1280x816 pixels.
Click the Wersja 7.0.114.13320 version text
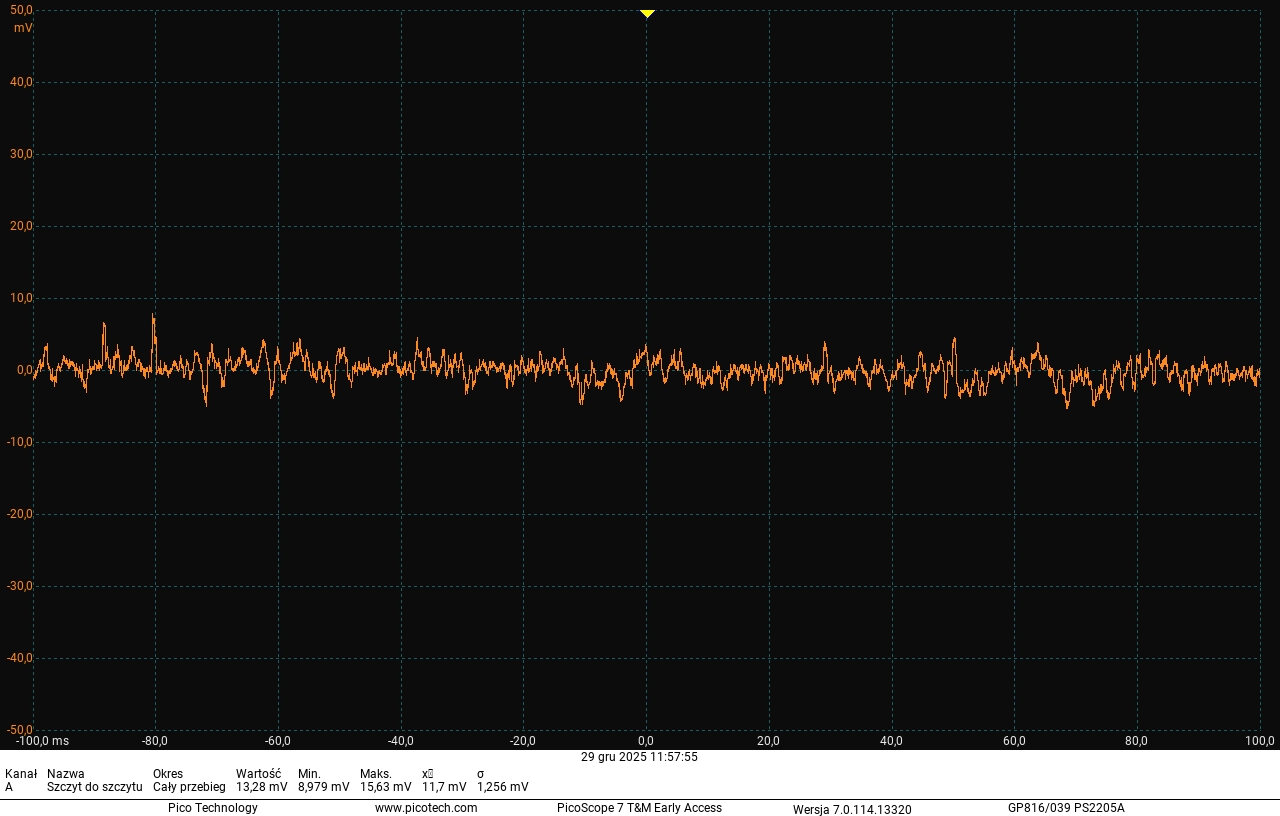[852, 809]
